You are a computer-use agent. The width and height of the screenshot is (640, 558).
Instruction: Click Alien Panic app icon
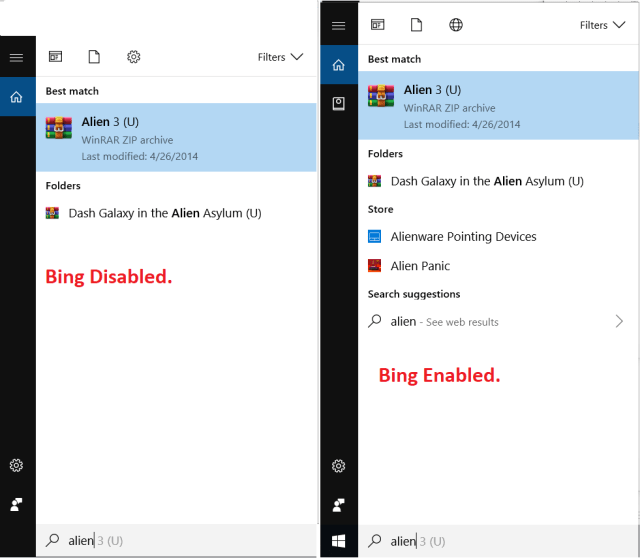tap(374, 266)
